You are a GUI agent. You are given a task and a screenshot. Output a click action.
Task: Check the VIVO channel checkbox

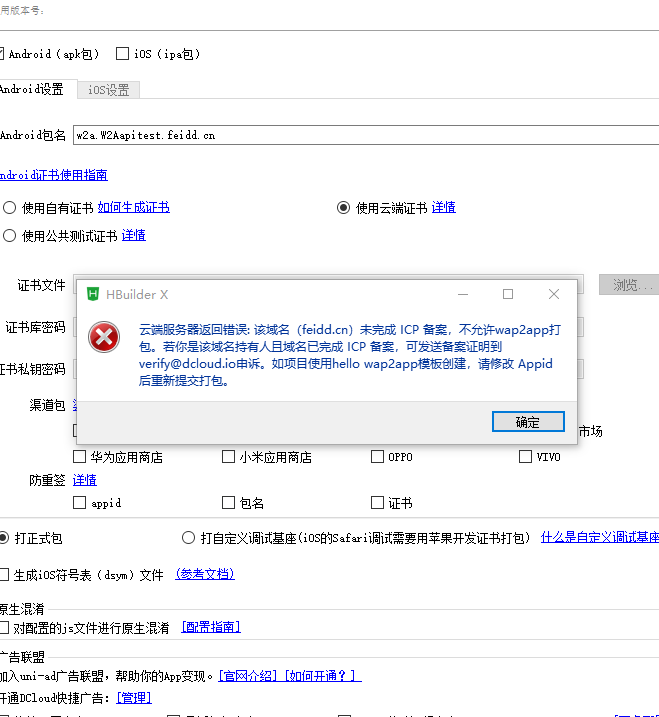tap(525, 456)
